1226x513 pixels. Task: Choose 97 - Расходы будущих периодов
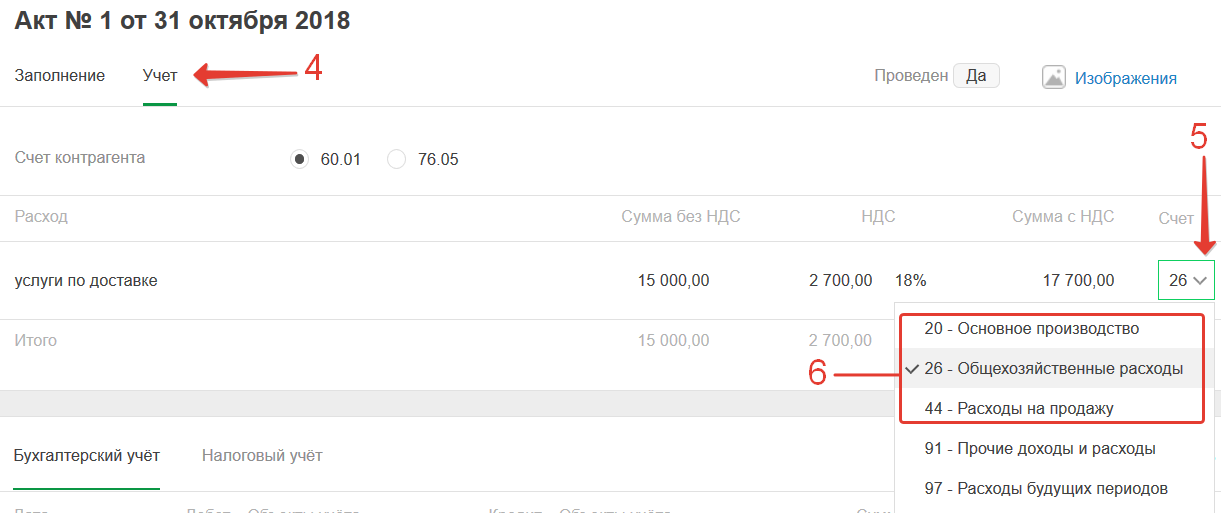pyautogui.click(x=1046, y=489)
